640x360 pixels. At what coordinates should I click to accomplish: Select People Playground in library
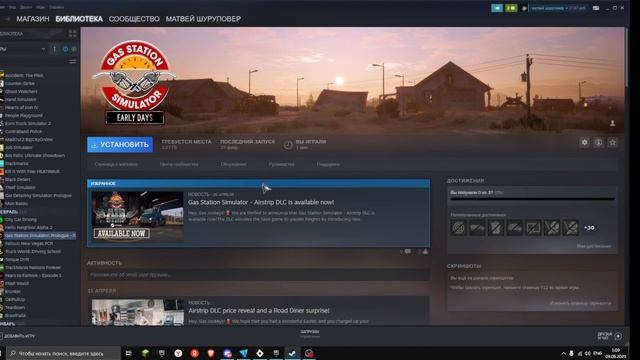click(x=24, y=116)
